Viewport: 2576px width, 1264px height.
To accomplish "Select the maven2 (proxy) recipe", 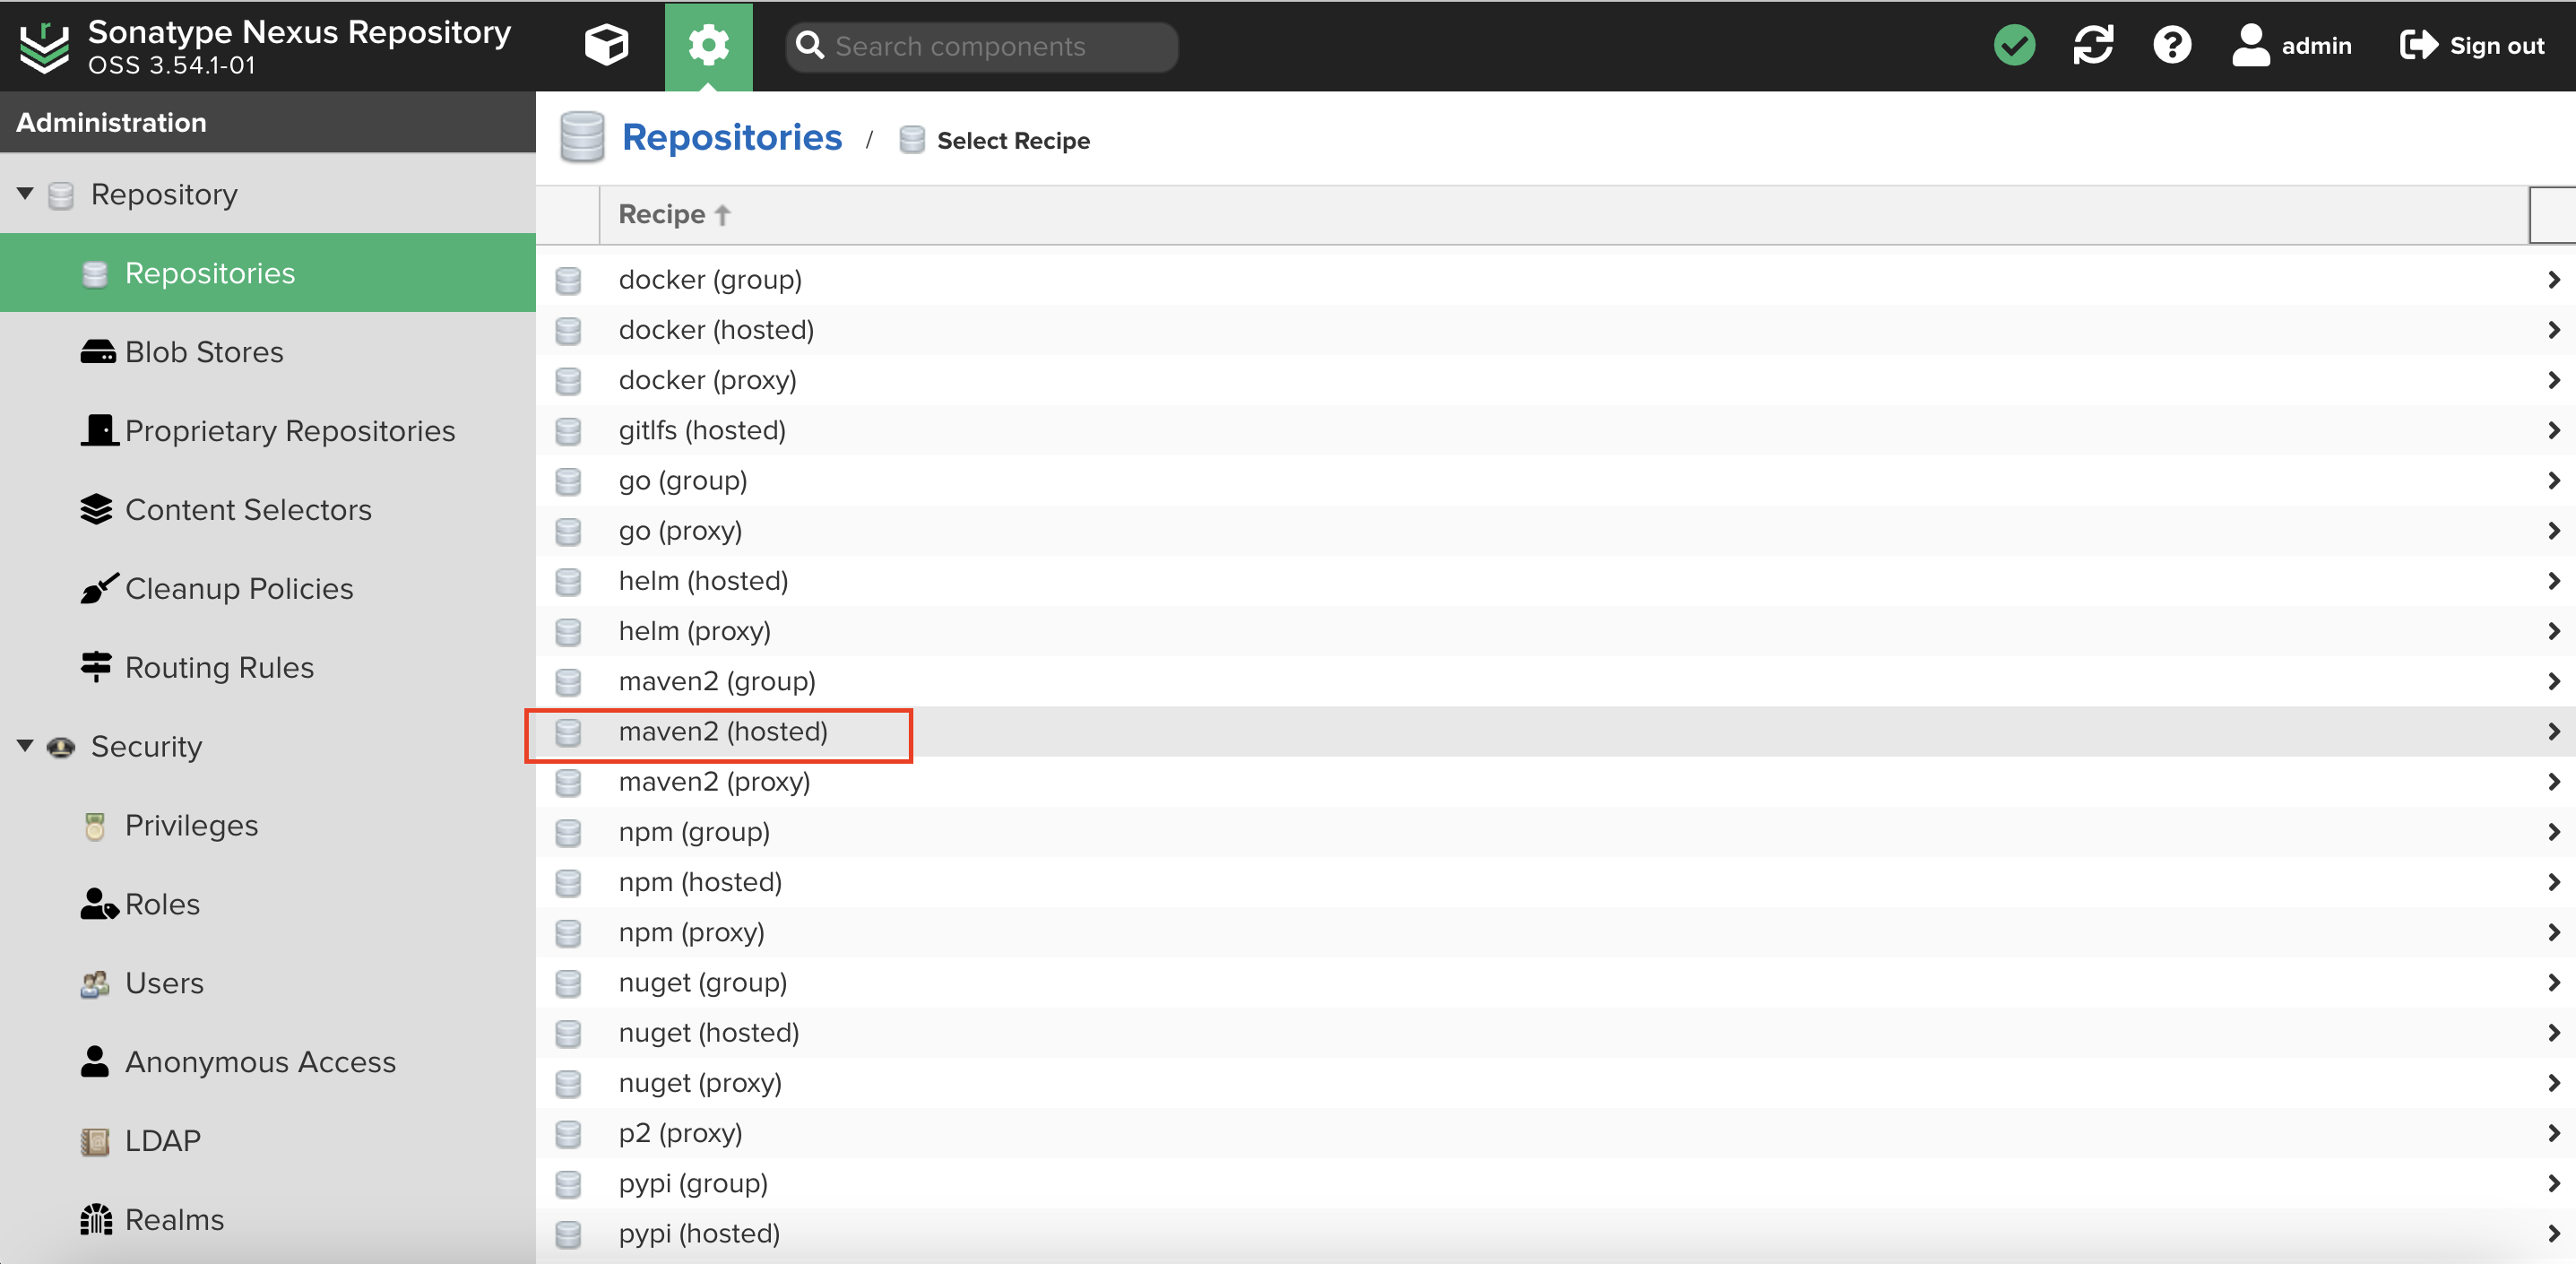I will pyautogui.click(x=1556, y=782).
